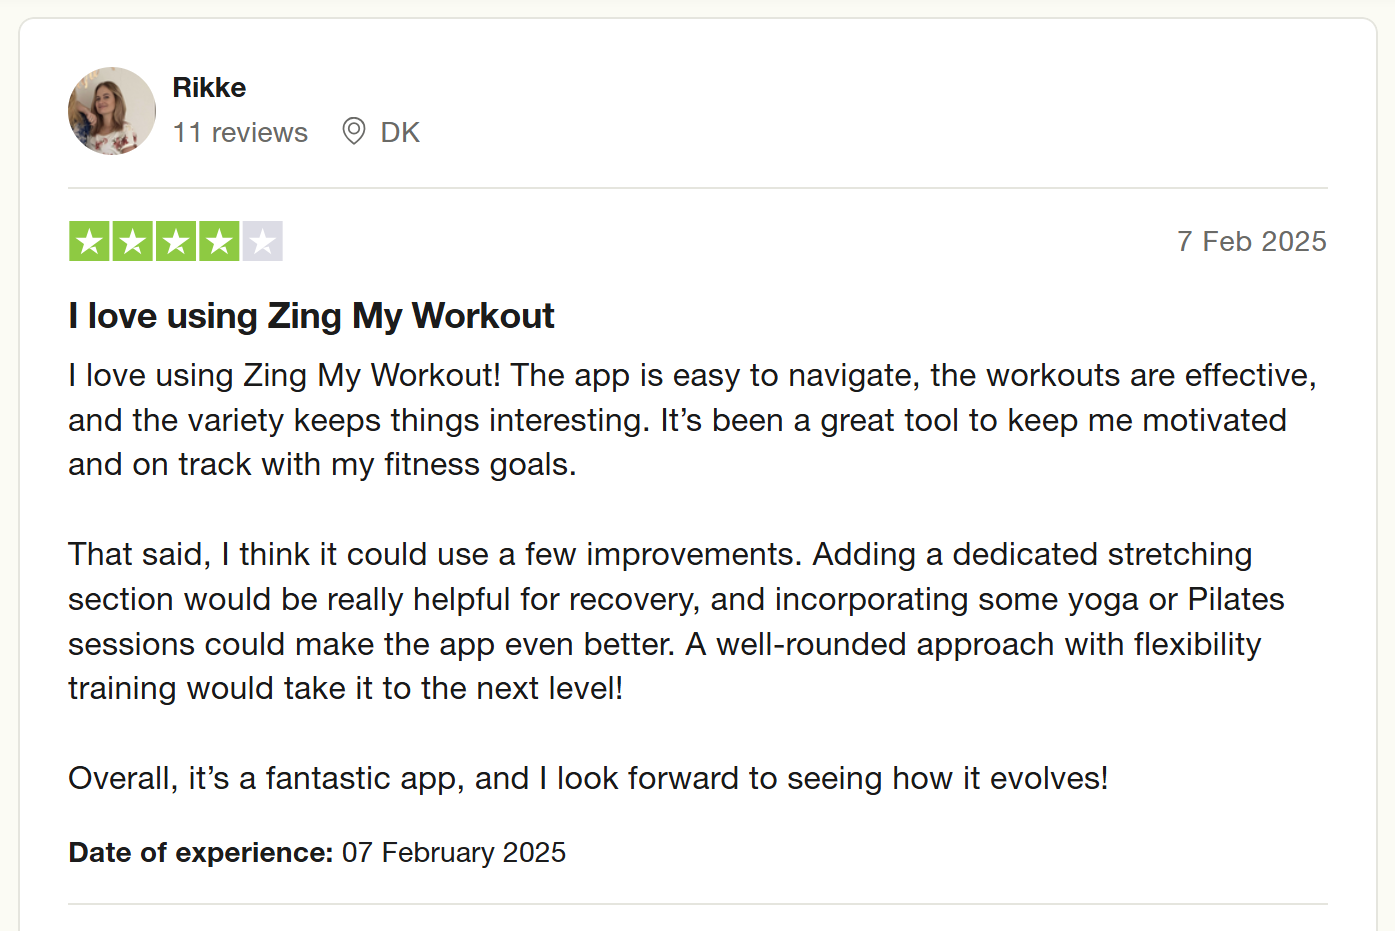This screenshot has width=1395, height=931.
Task: Click the review date 7 Feb 2025
Action: click(1252, 241)
